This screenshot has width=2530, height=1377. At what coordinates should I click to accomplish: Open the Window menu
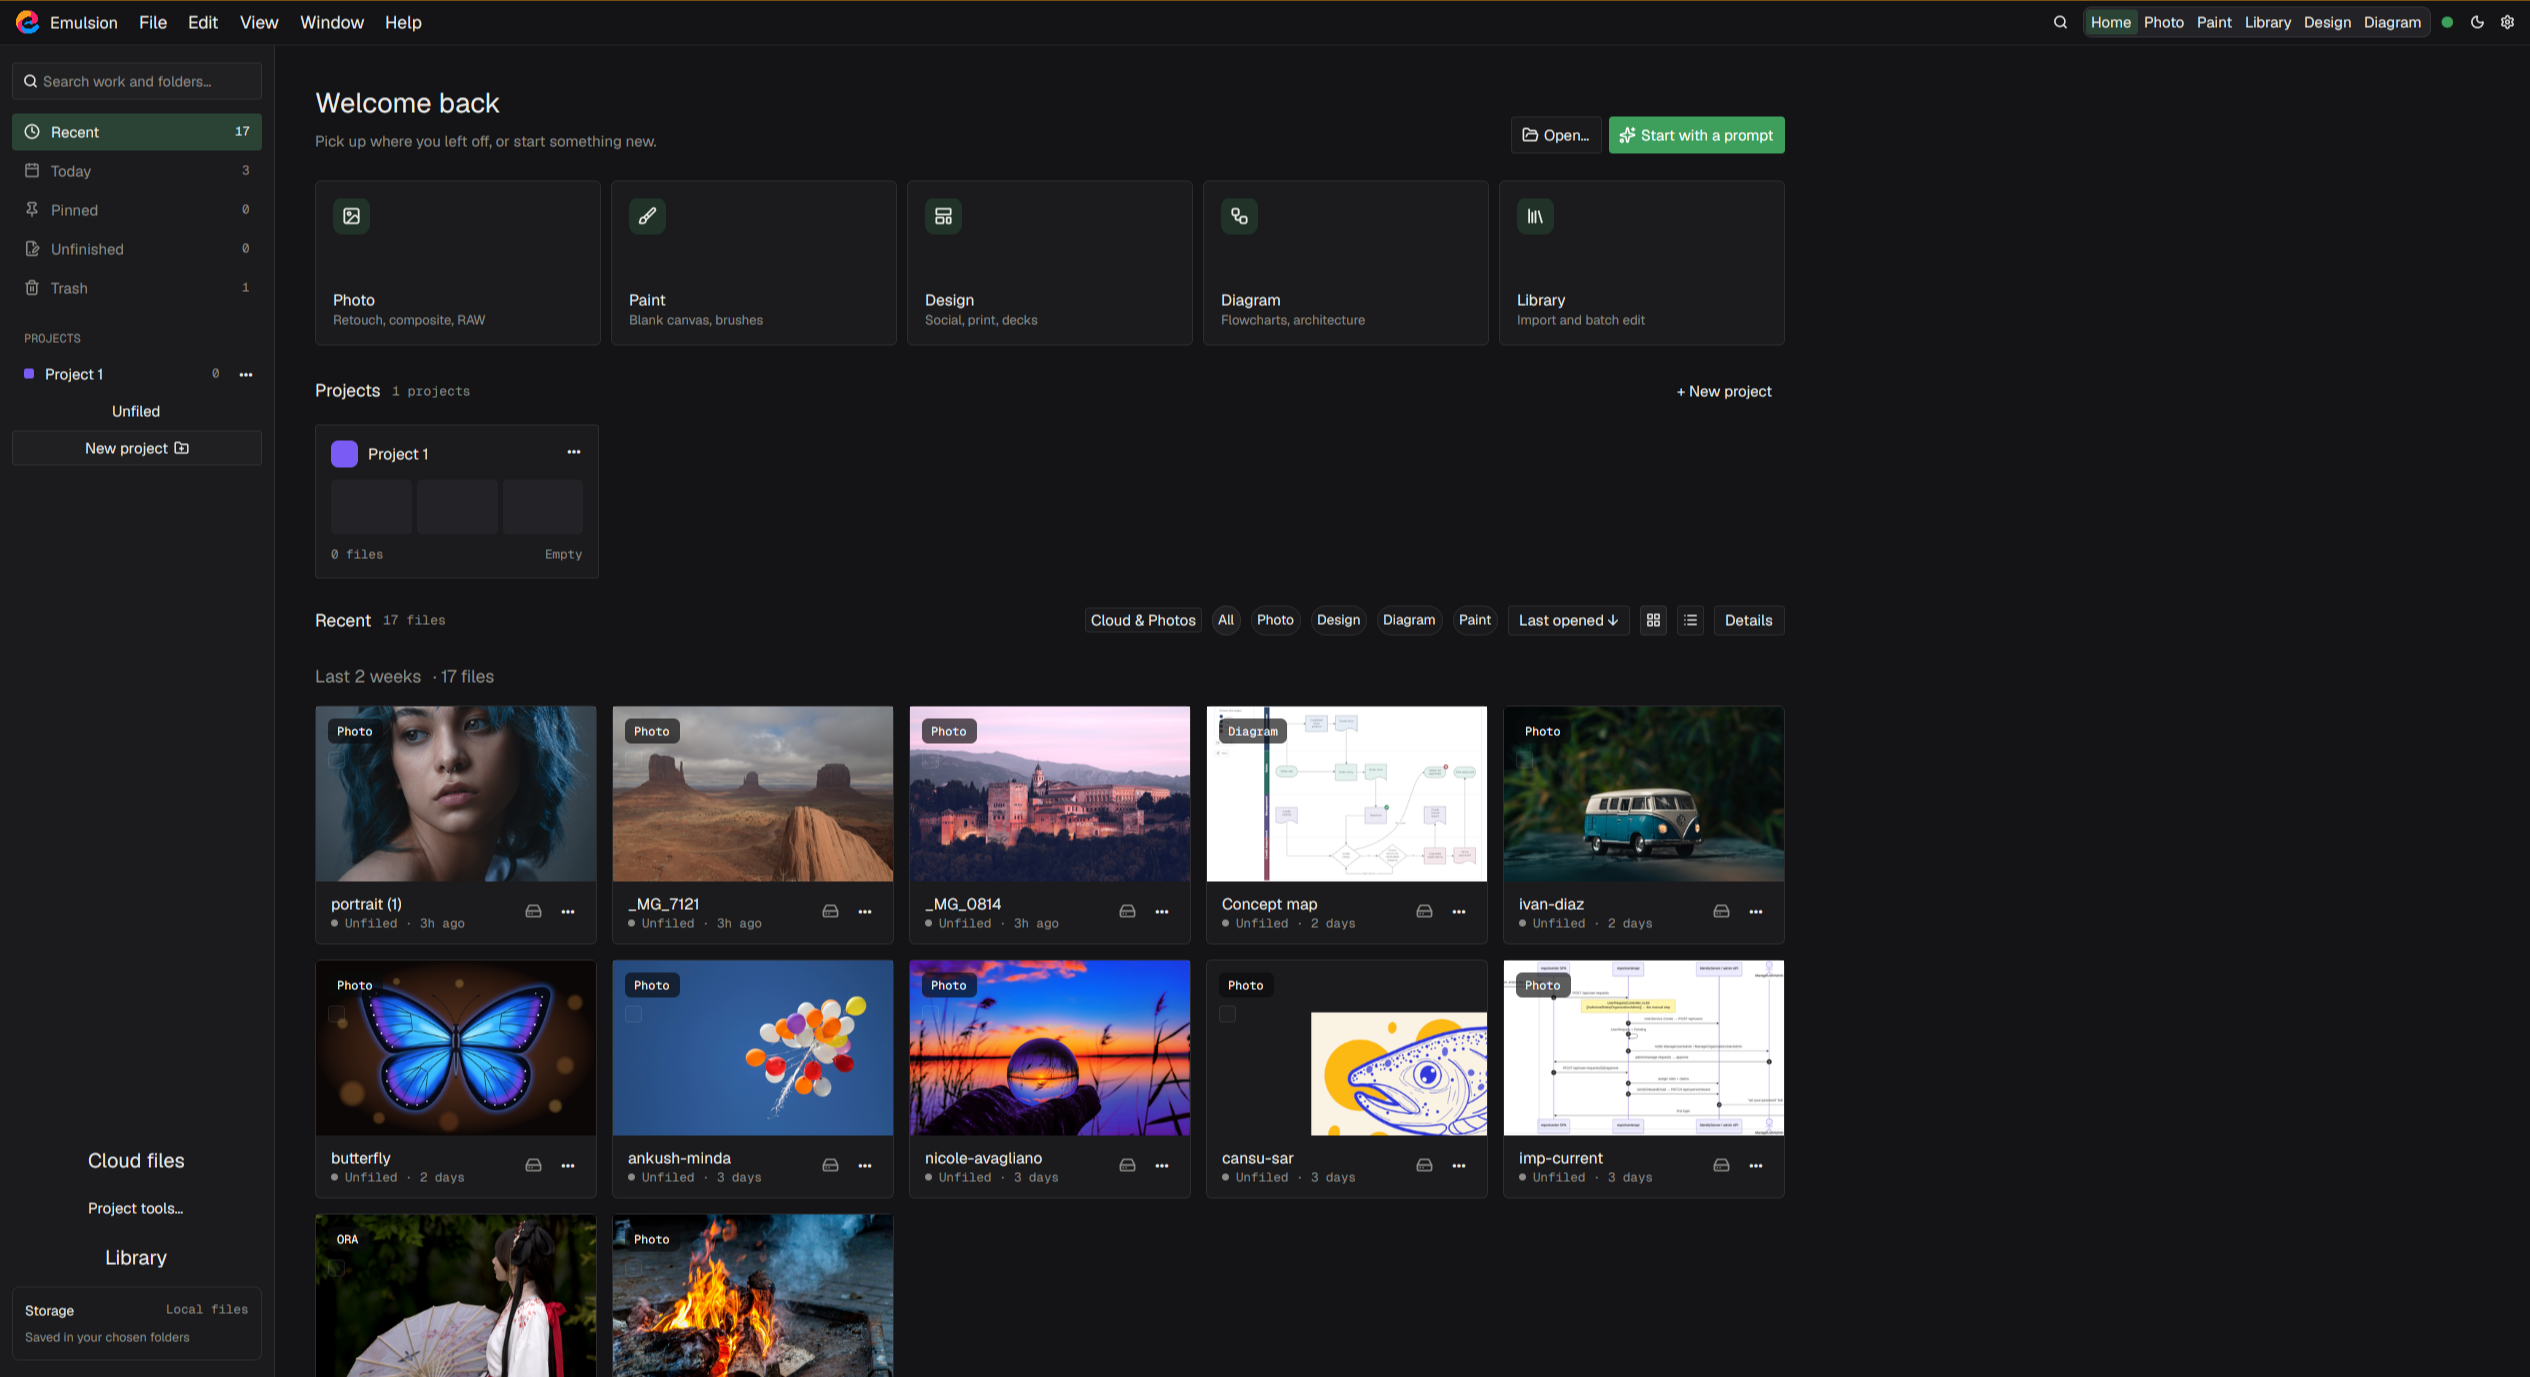pyautogui.click(x=332, y=22)
